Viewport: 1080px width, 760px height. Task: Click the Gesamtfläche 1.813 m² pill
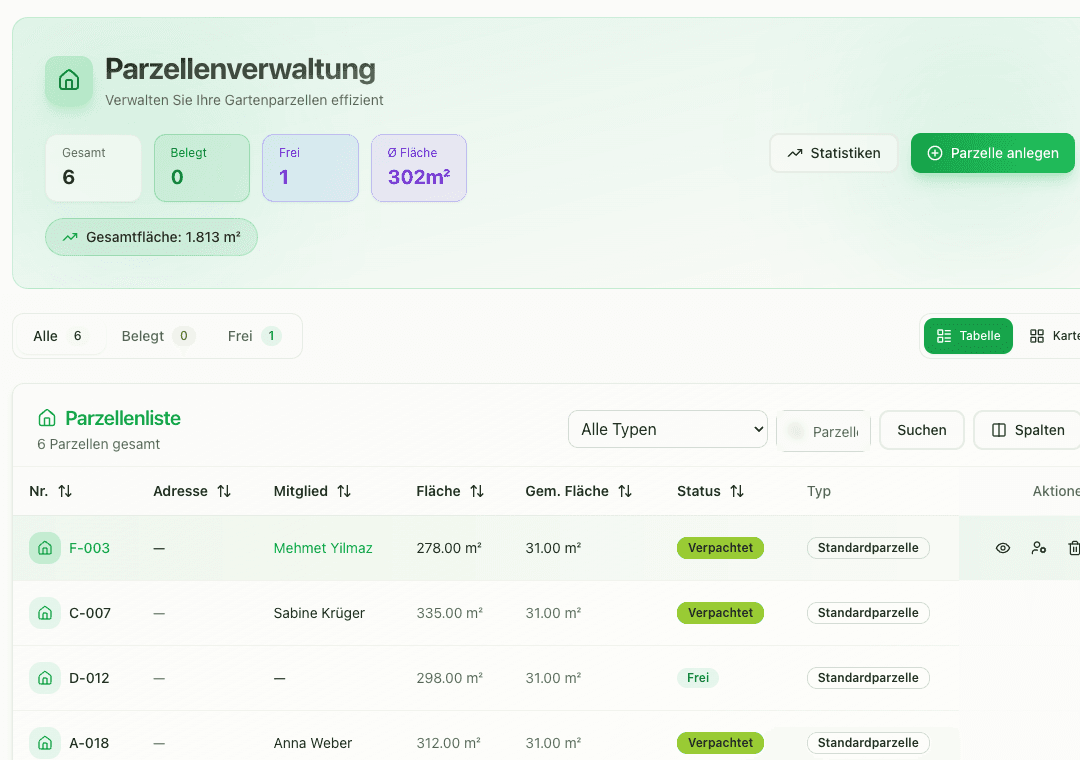pos(152,237)
